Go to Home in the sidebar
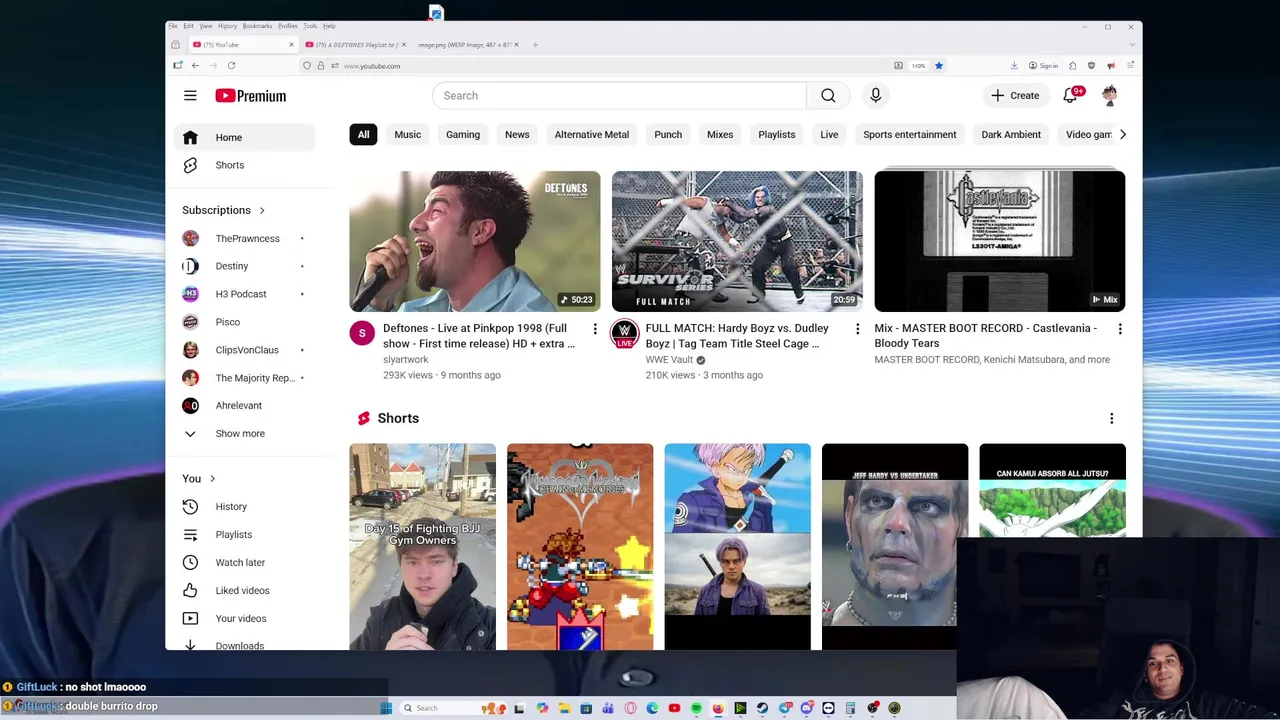 pyautogui.click(x=244, y=137)
